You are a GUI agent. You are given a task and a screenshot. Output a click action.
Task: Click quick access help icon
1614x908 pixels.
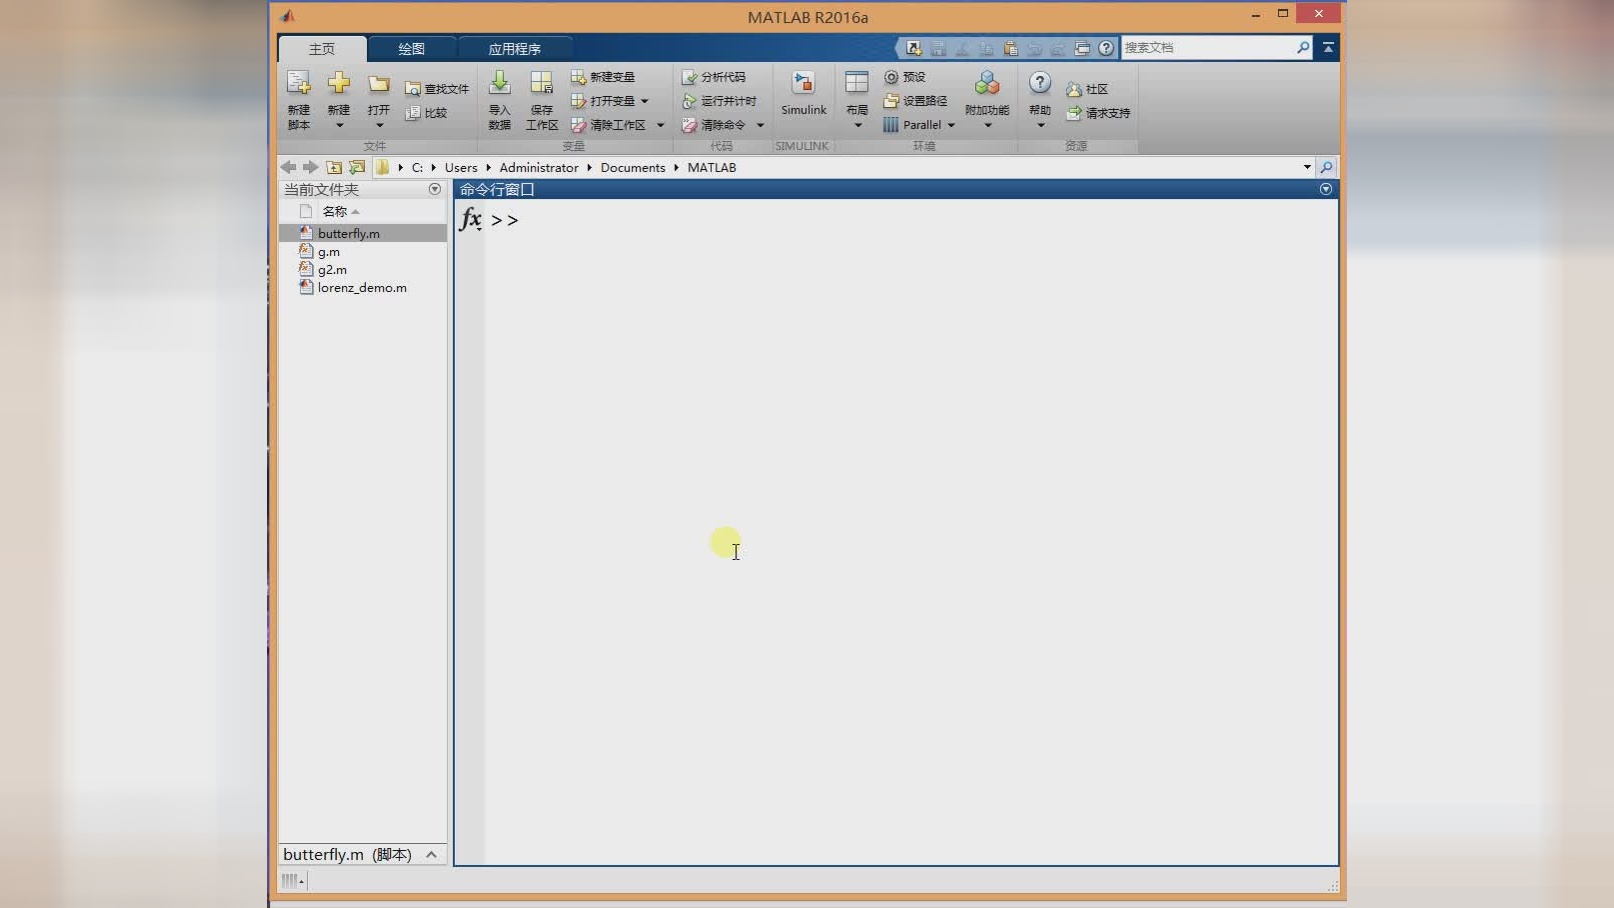pyautogui.click(x=1106, y=48)
